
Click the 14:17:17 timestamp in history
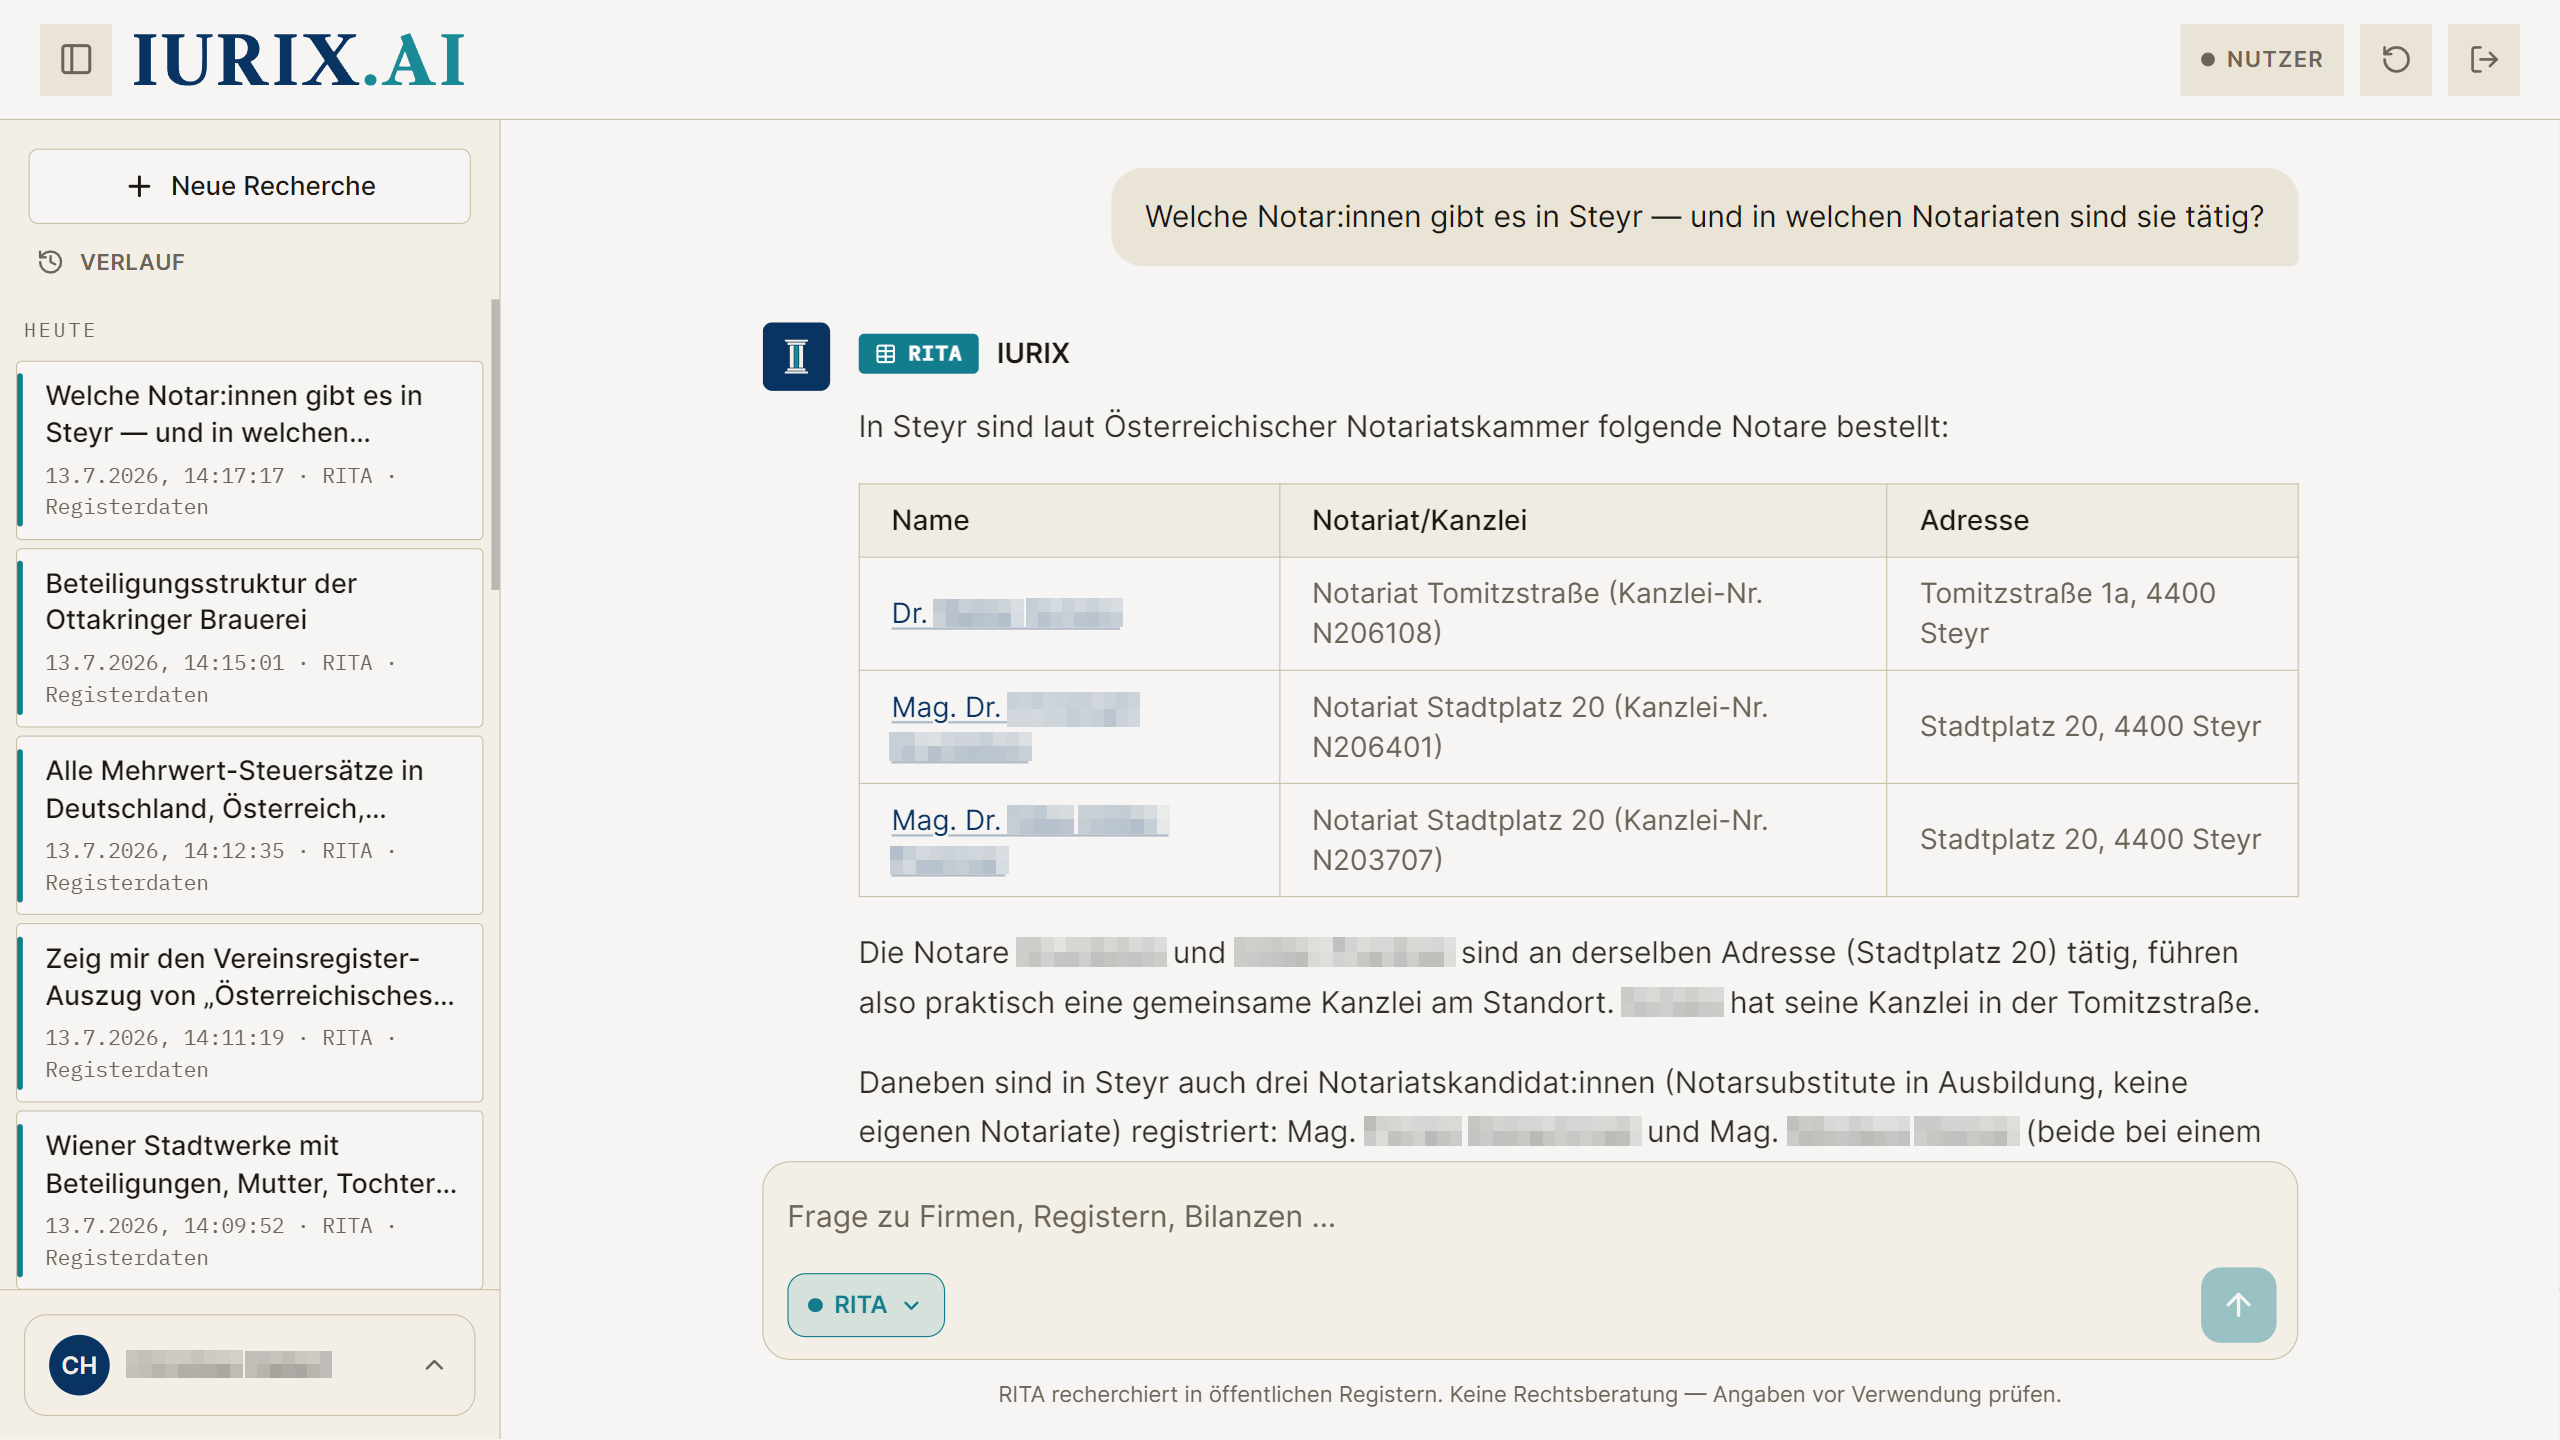tap(234, 476)
